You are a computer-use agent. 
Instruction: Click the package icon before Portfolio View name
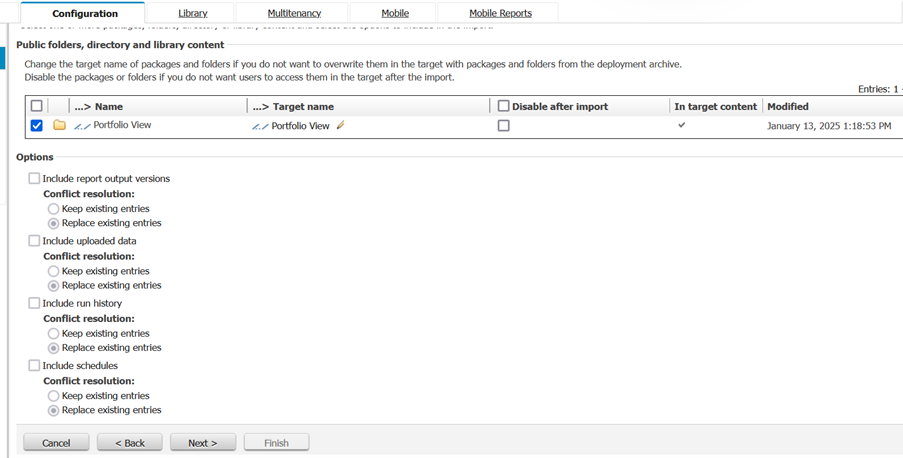click(82, 126)
